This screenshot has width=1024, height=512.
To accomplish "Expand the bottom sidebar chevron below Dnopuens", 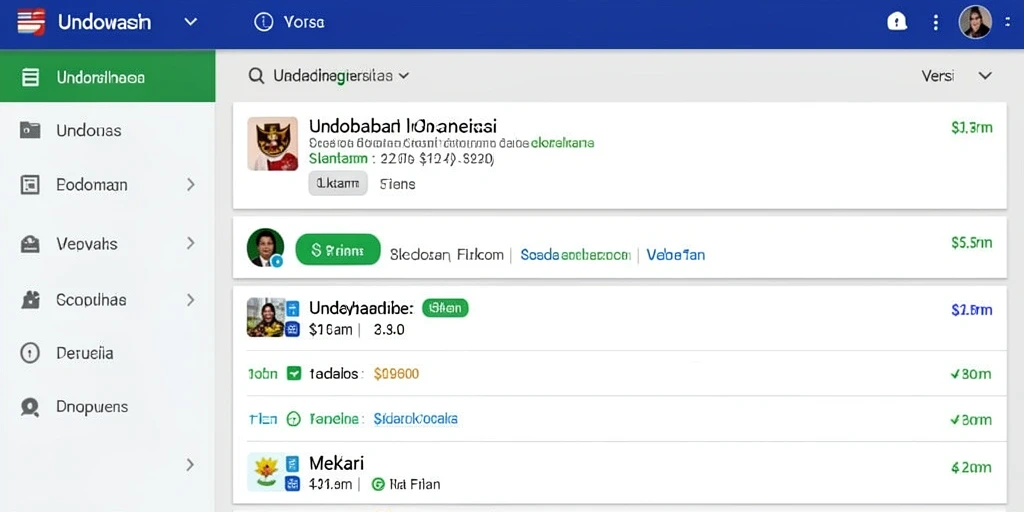I will (x=190, y=465).
